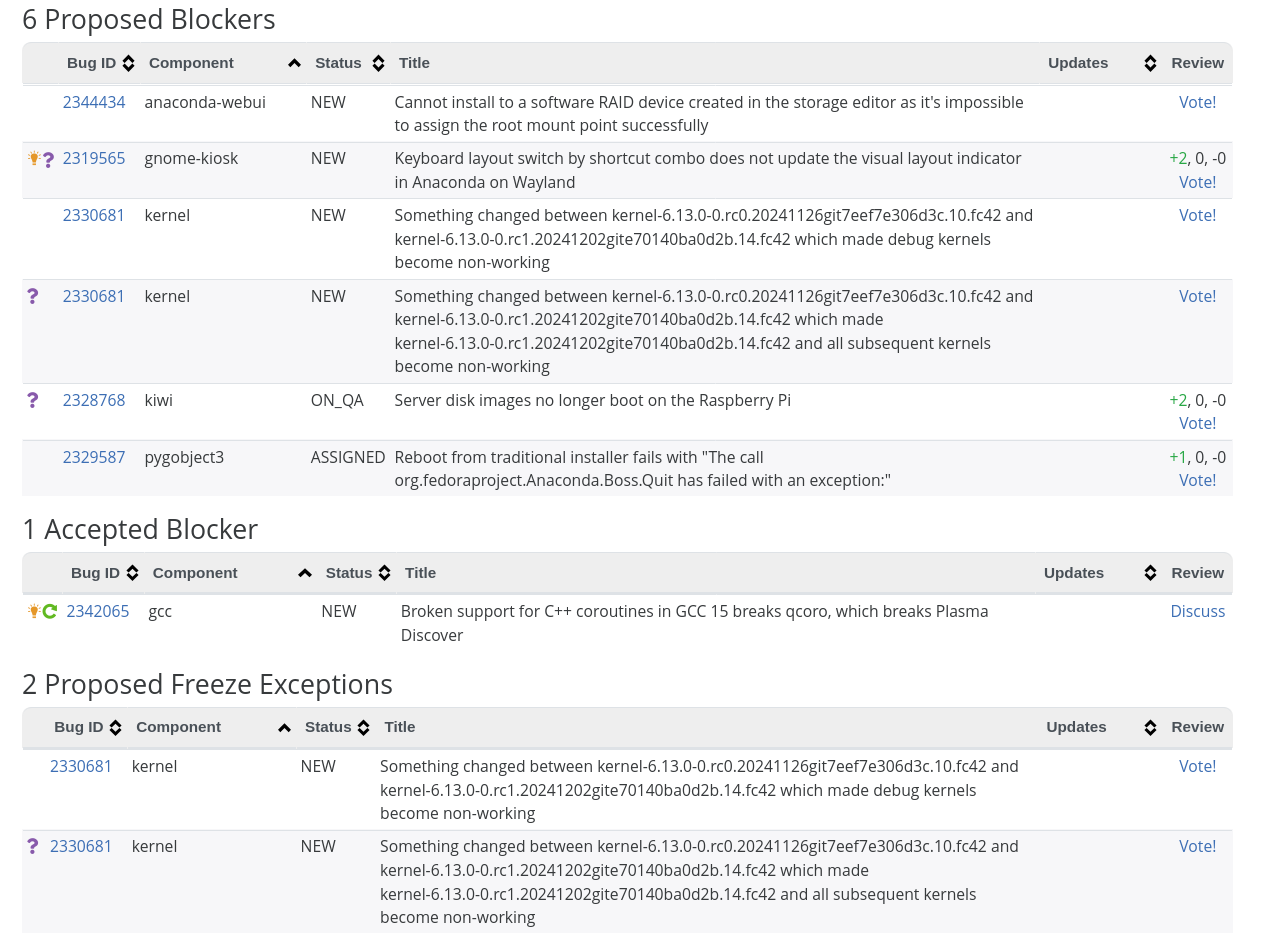Click the purple question mark beside bug 2319565
The width and height of the screenshot is (1272, 950).
[48, 159]
